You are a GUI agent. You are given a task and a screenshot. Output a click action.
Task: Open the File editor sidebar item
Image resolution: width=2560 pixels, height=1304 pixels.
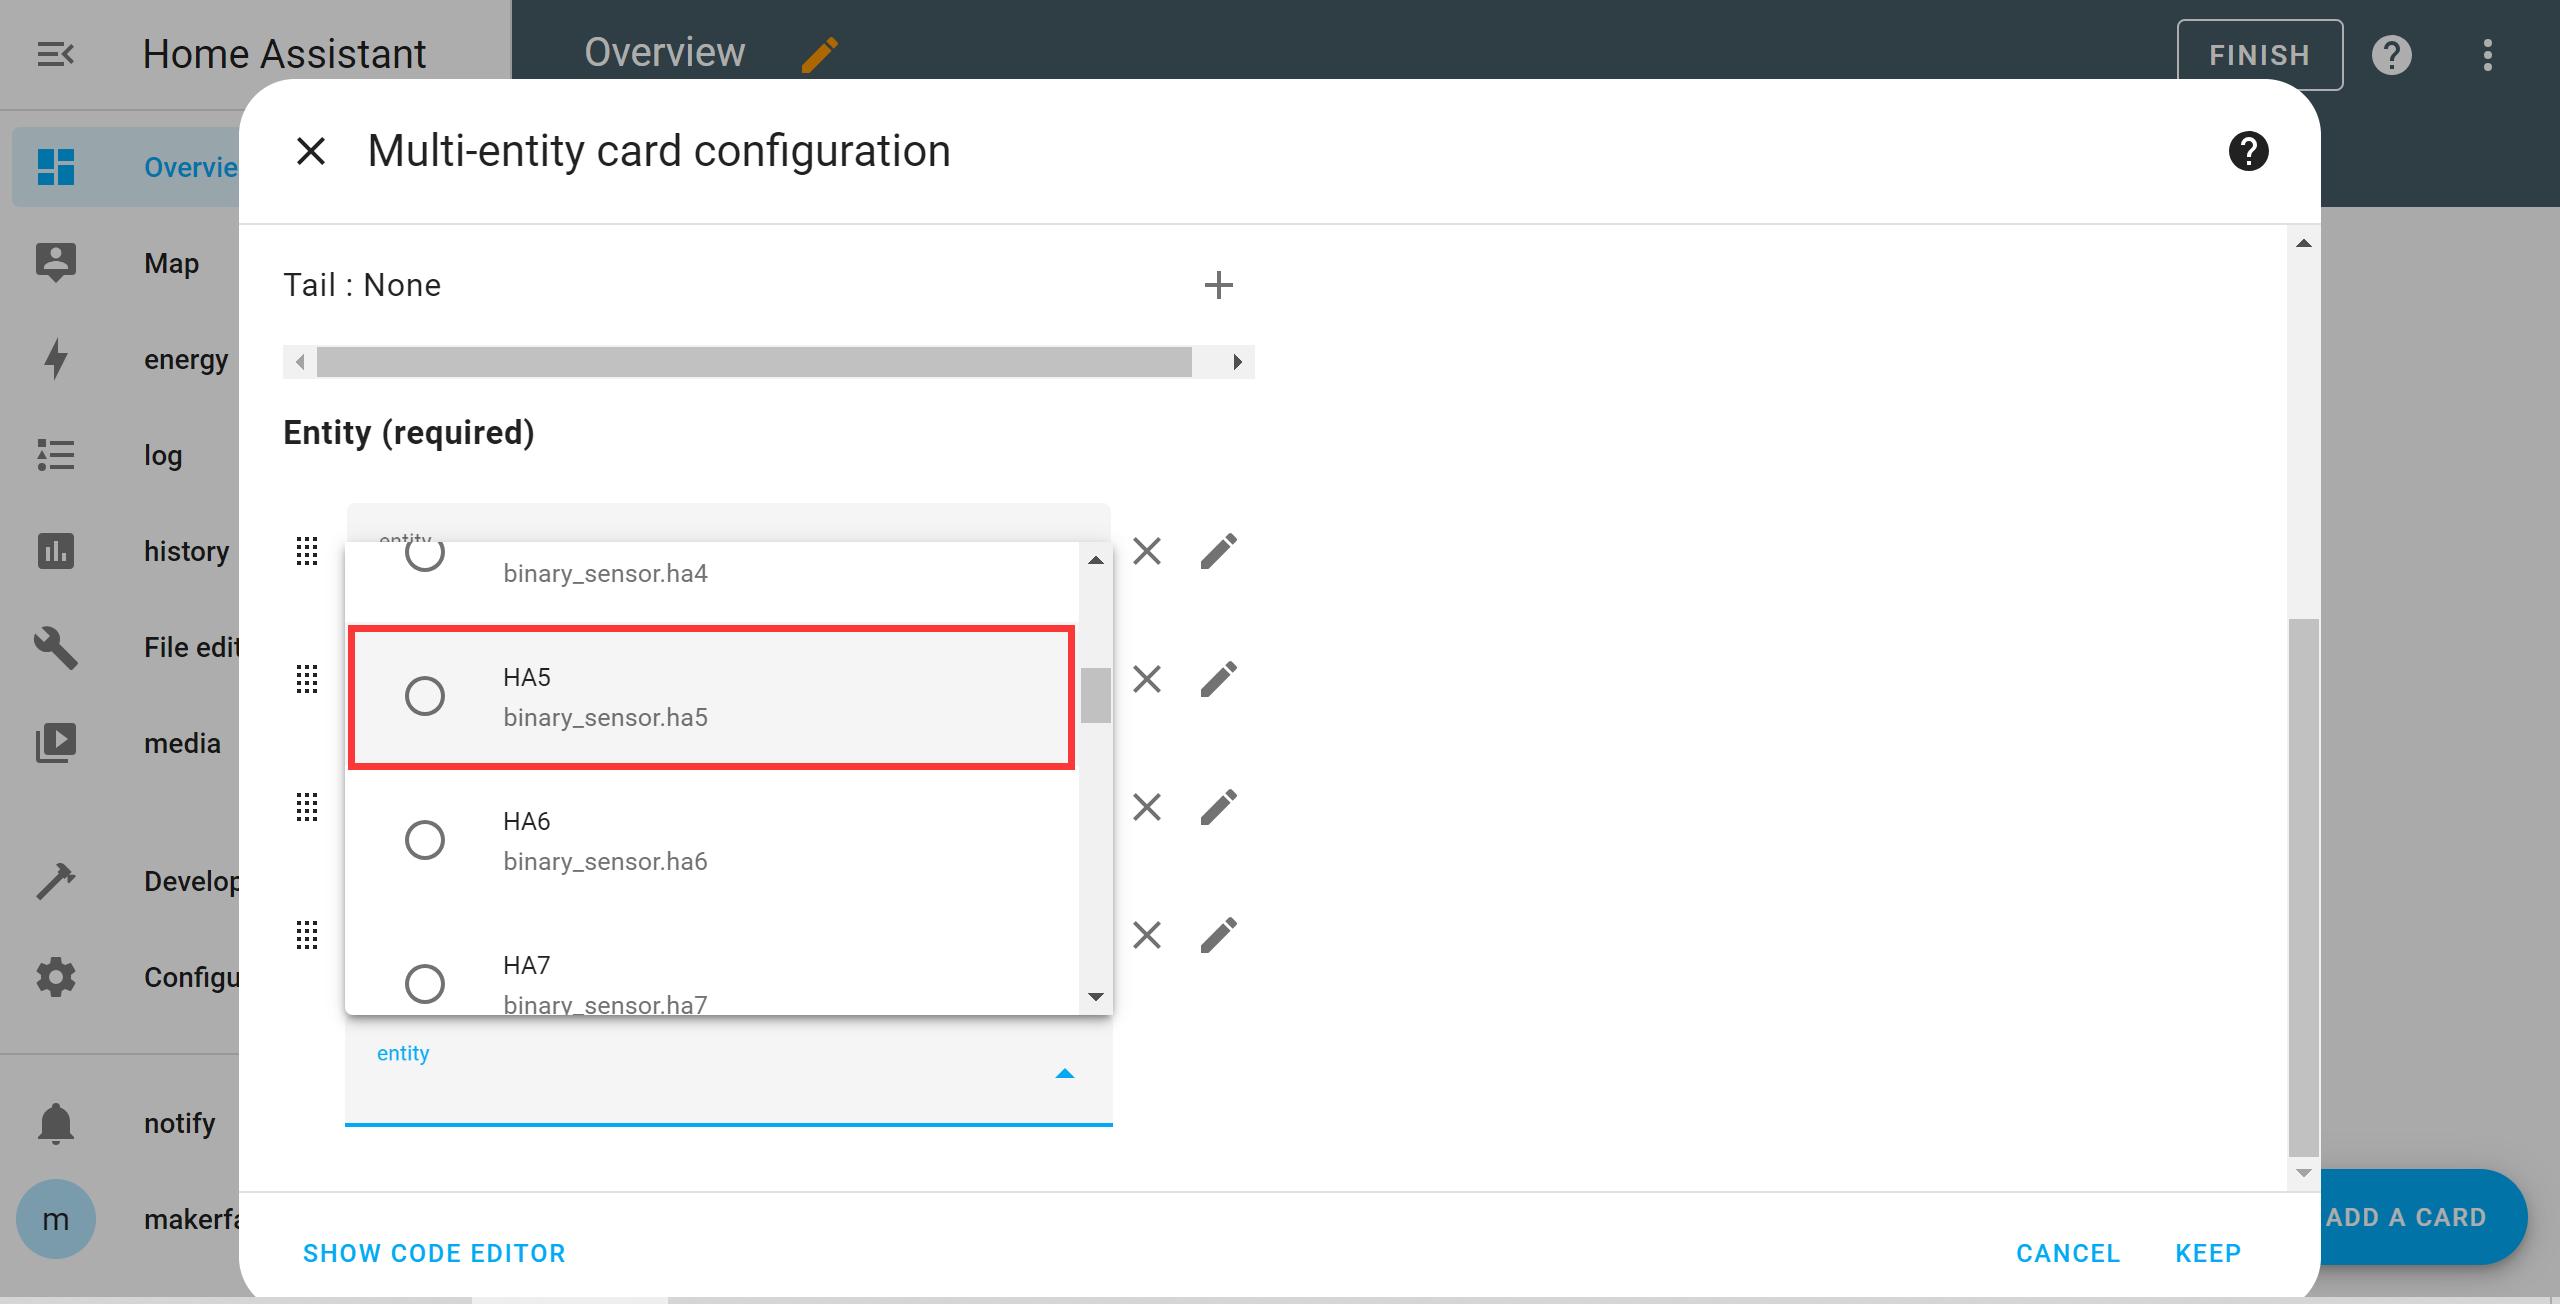pyautogui.click(x=125, y=647)
